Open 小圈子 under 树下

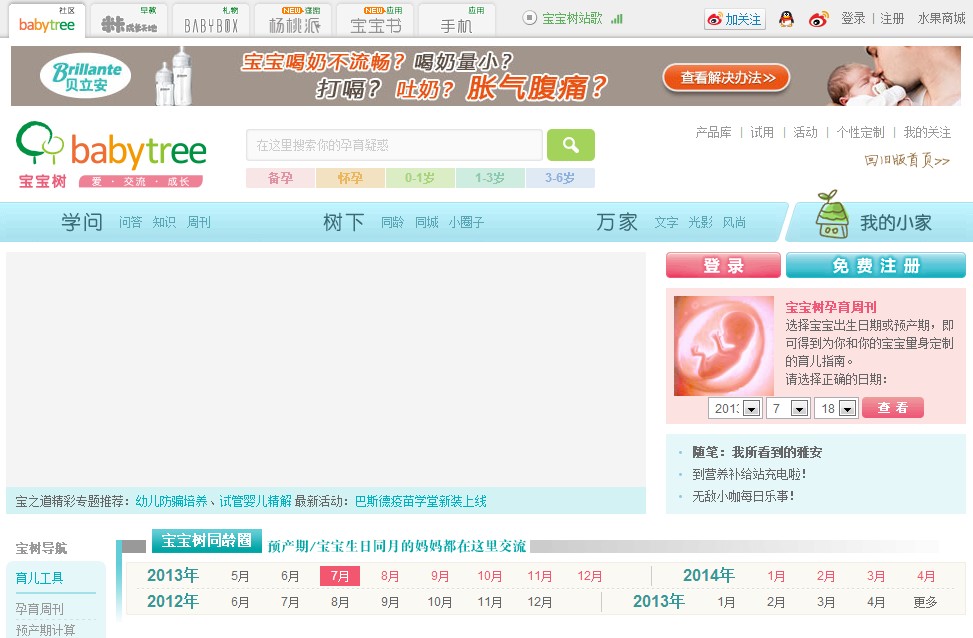click(467, 222)
